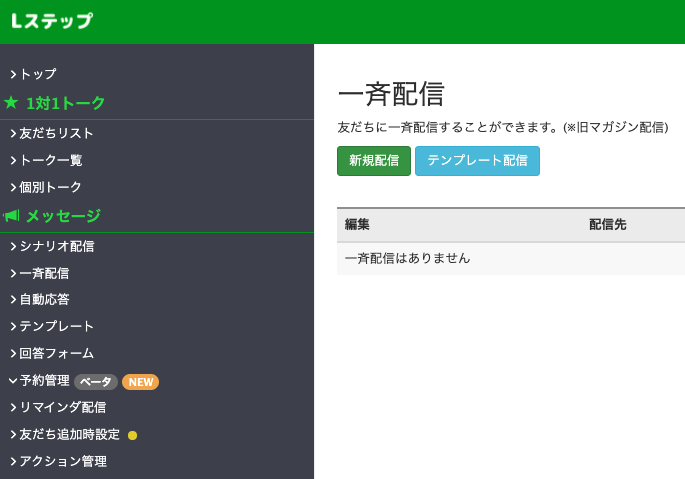Select 一斉配信 in the sidebar
The image size is (685, 479).
(x=45, y=274)
